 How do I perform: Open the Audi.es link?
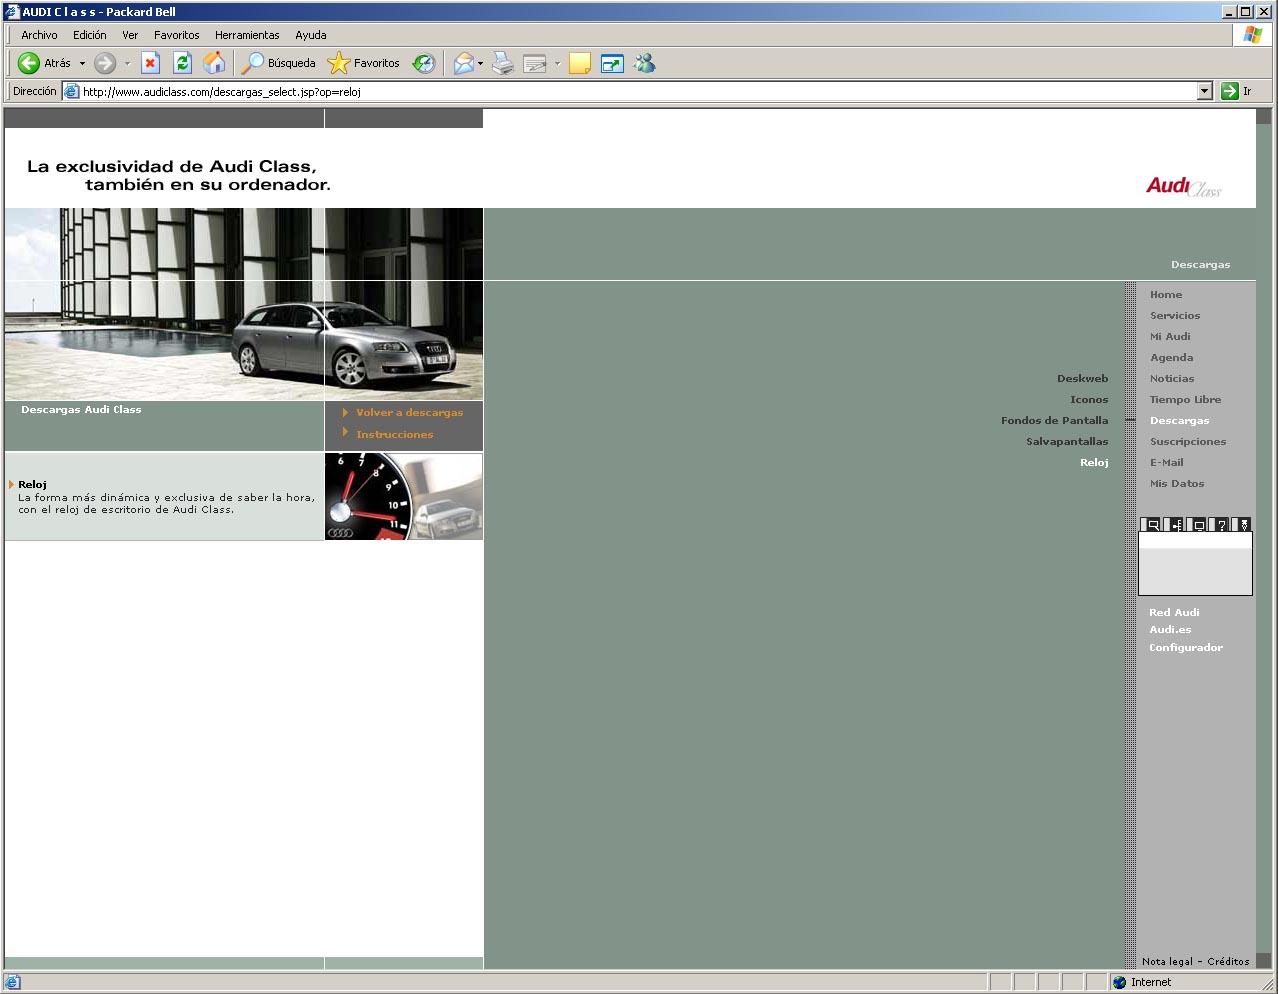(x=1170, y=629)
